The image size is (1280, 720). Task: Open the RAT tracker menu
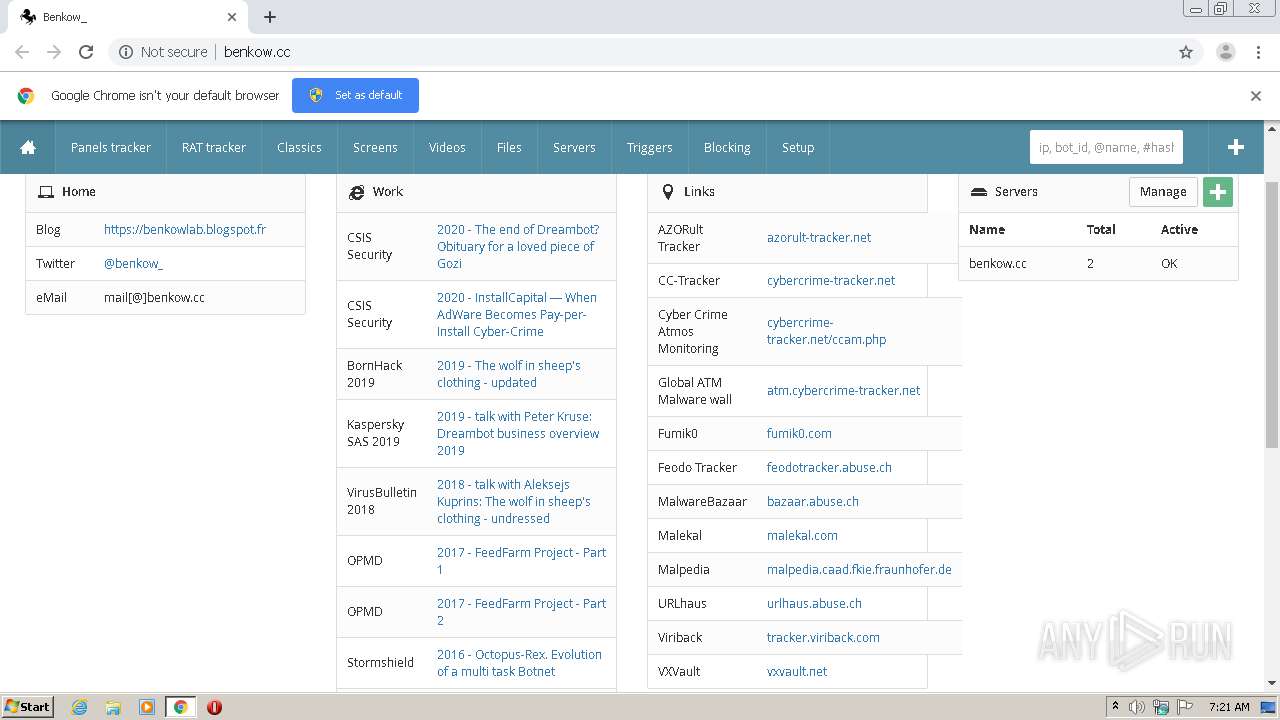(214, 147)
